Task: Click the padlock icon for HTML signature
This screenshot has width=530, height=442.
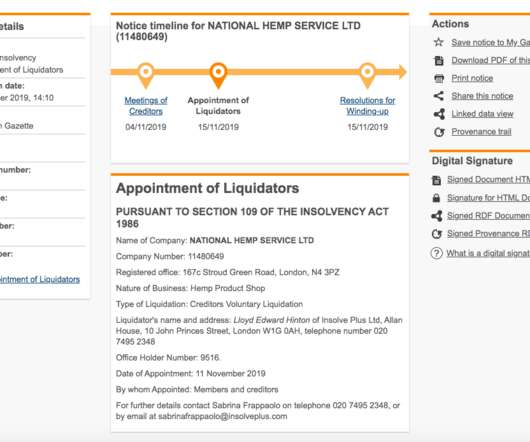Action: 436,198
